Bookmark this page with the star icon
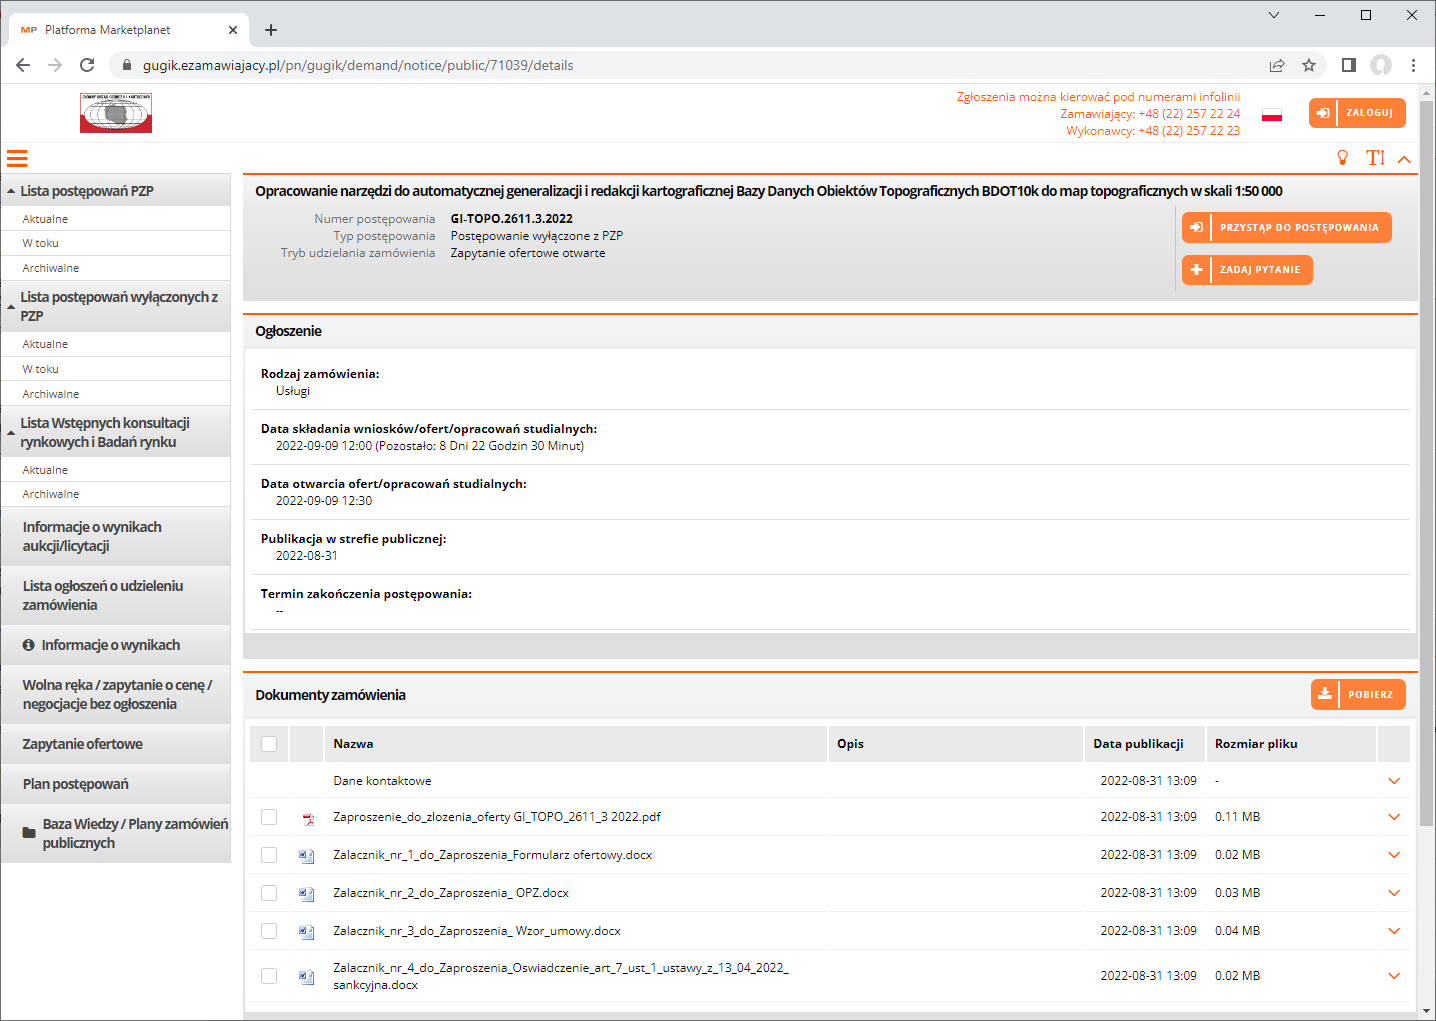 pyautogui.click(x=1308, y=65)
